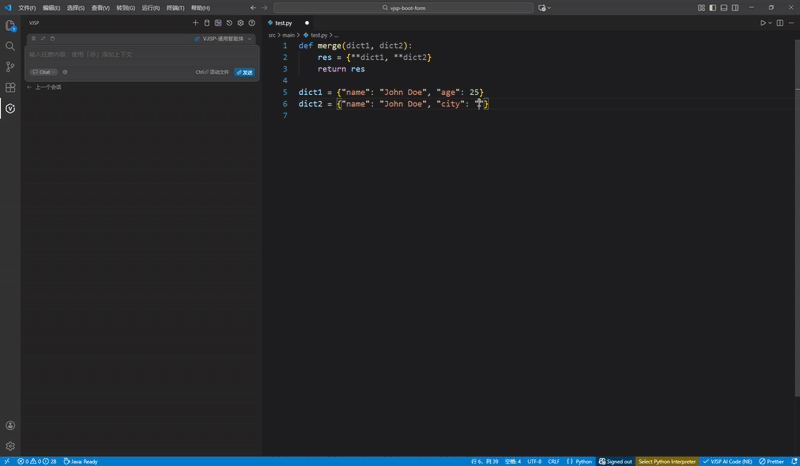
Task: Open the Source Control view
Action: [10, 67]
